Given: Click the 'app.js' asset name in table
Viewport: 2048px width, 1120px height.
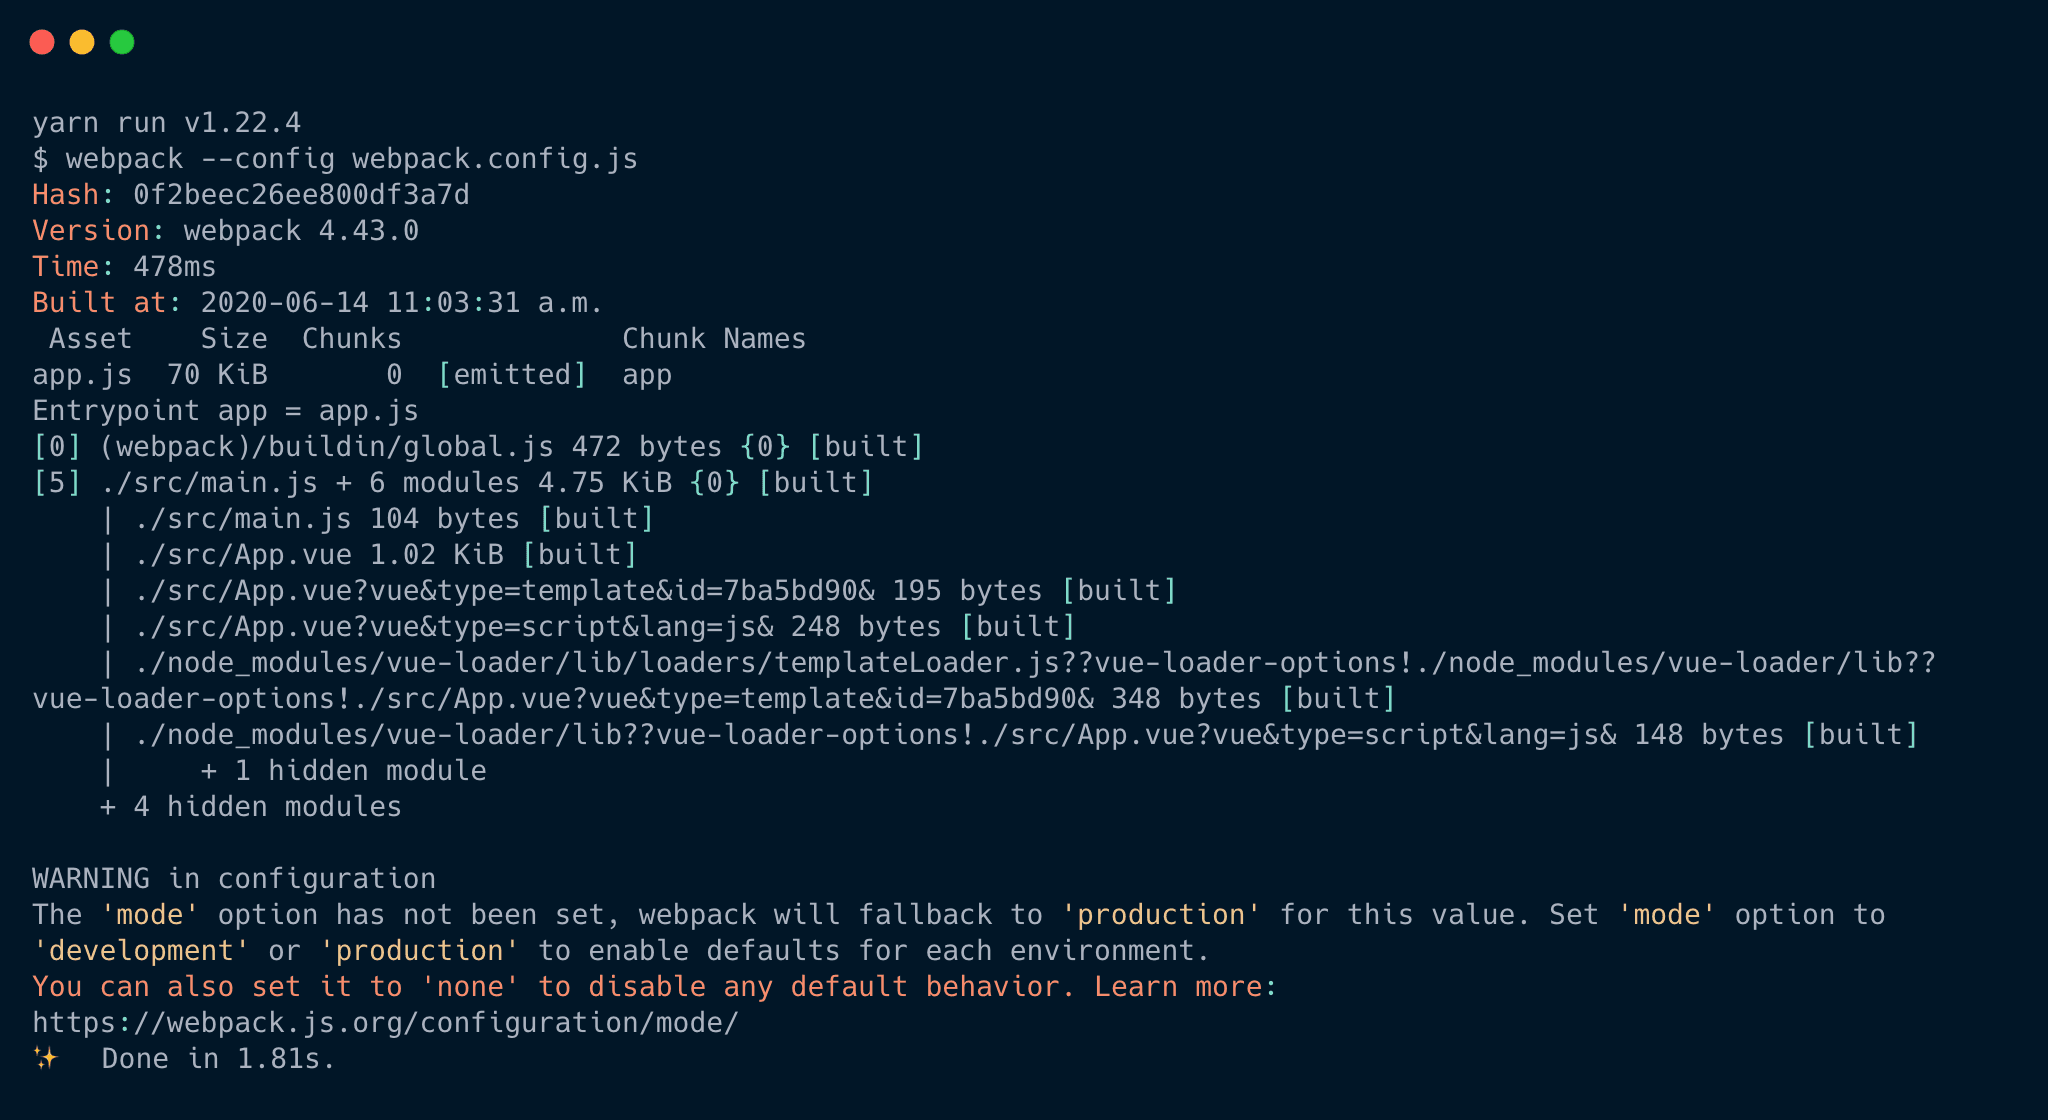Looking at the screenshot, I should pyautogui.click(x=82, y=375).
